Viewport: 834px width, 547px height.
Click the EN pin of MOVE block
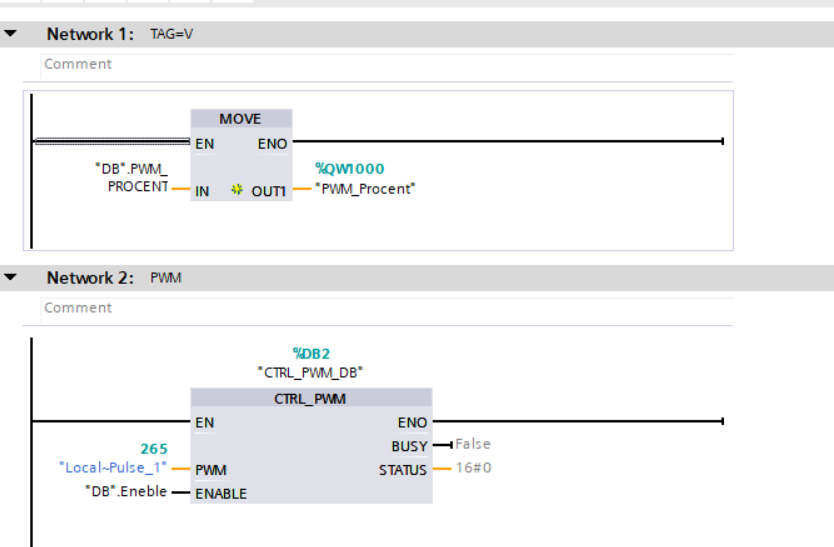click(205, 144)
